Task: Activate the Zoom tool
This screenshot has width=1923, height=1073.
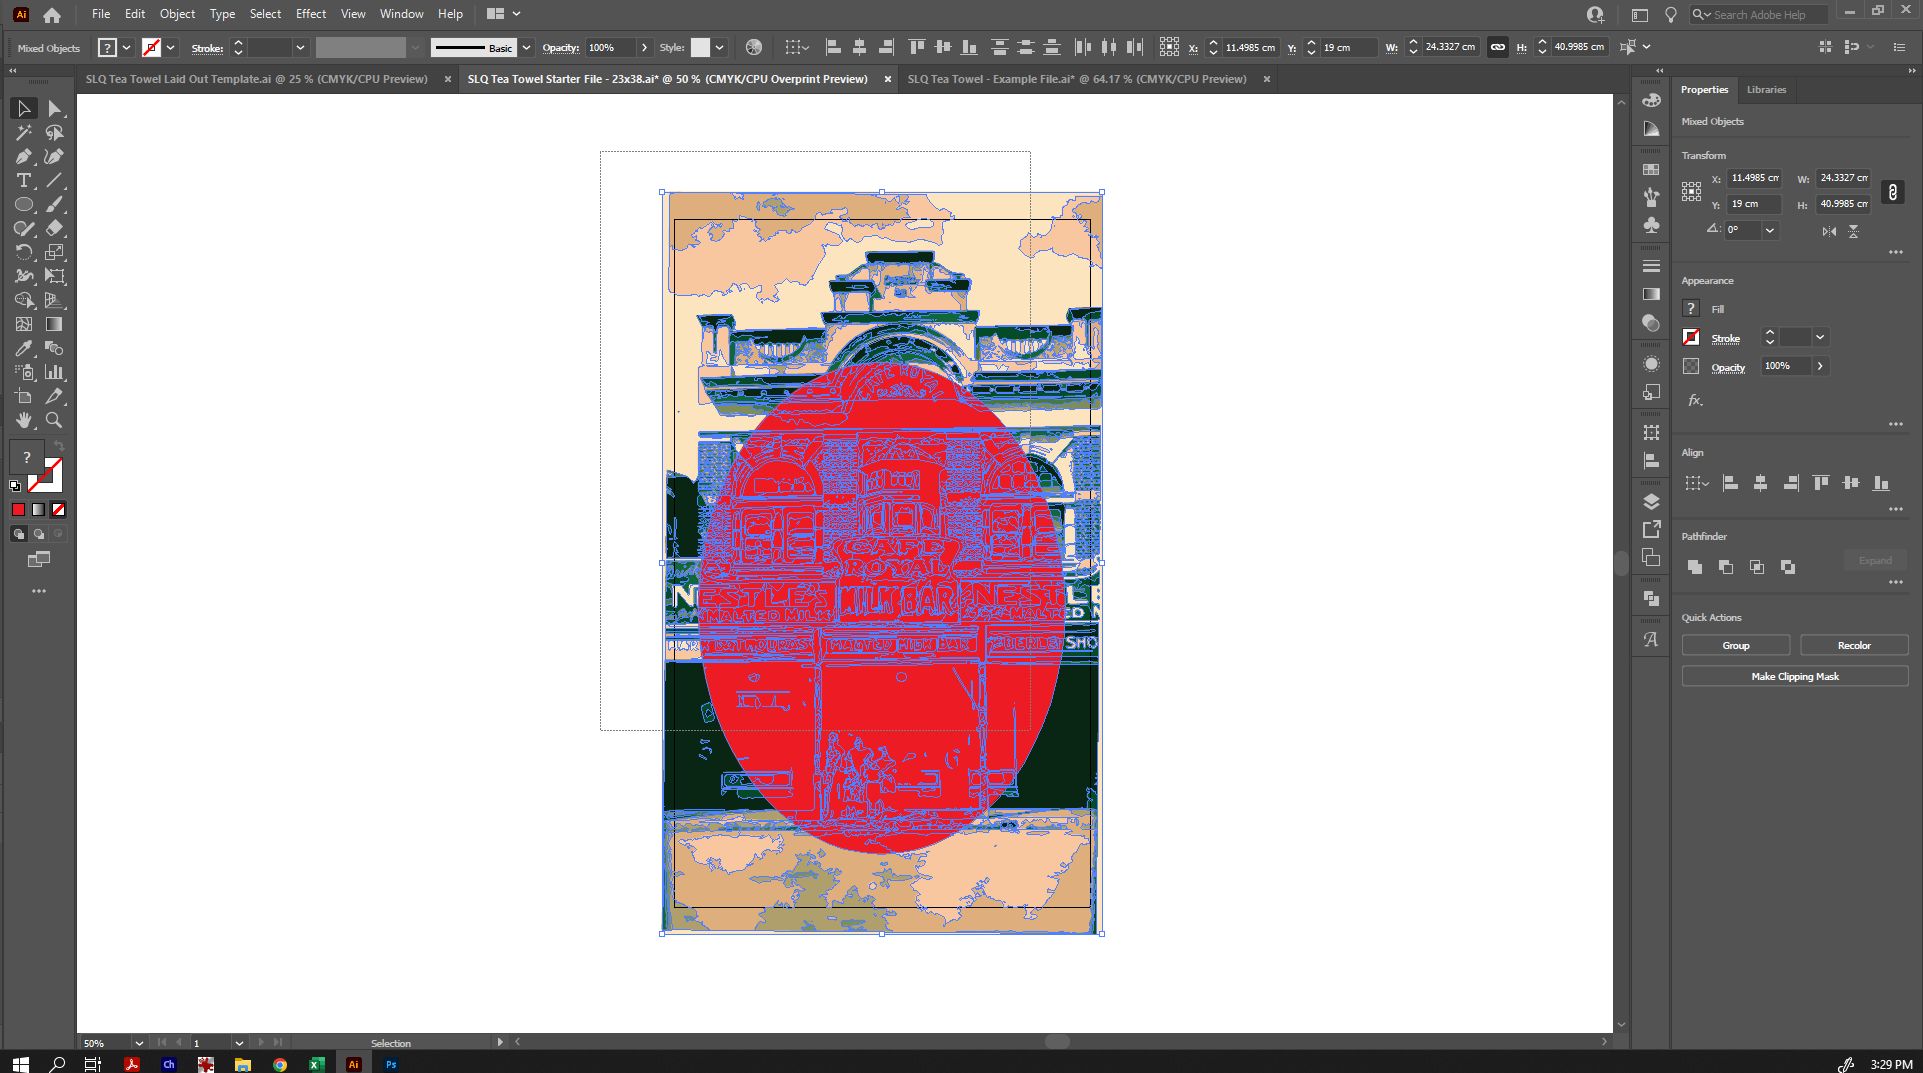Action: (55, 420)
